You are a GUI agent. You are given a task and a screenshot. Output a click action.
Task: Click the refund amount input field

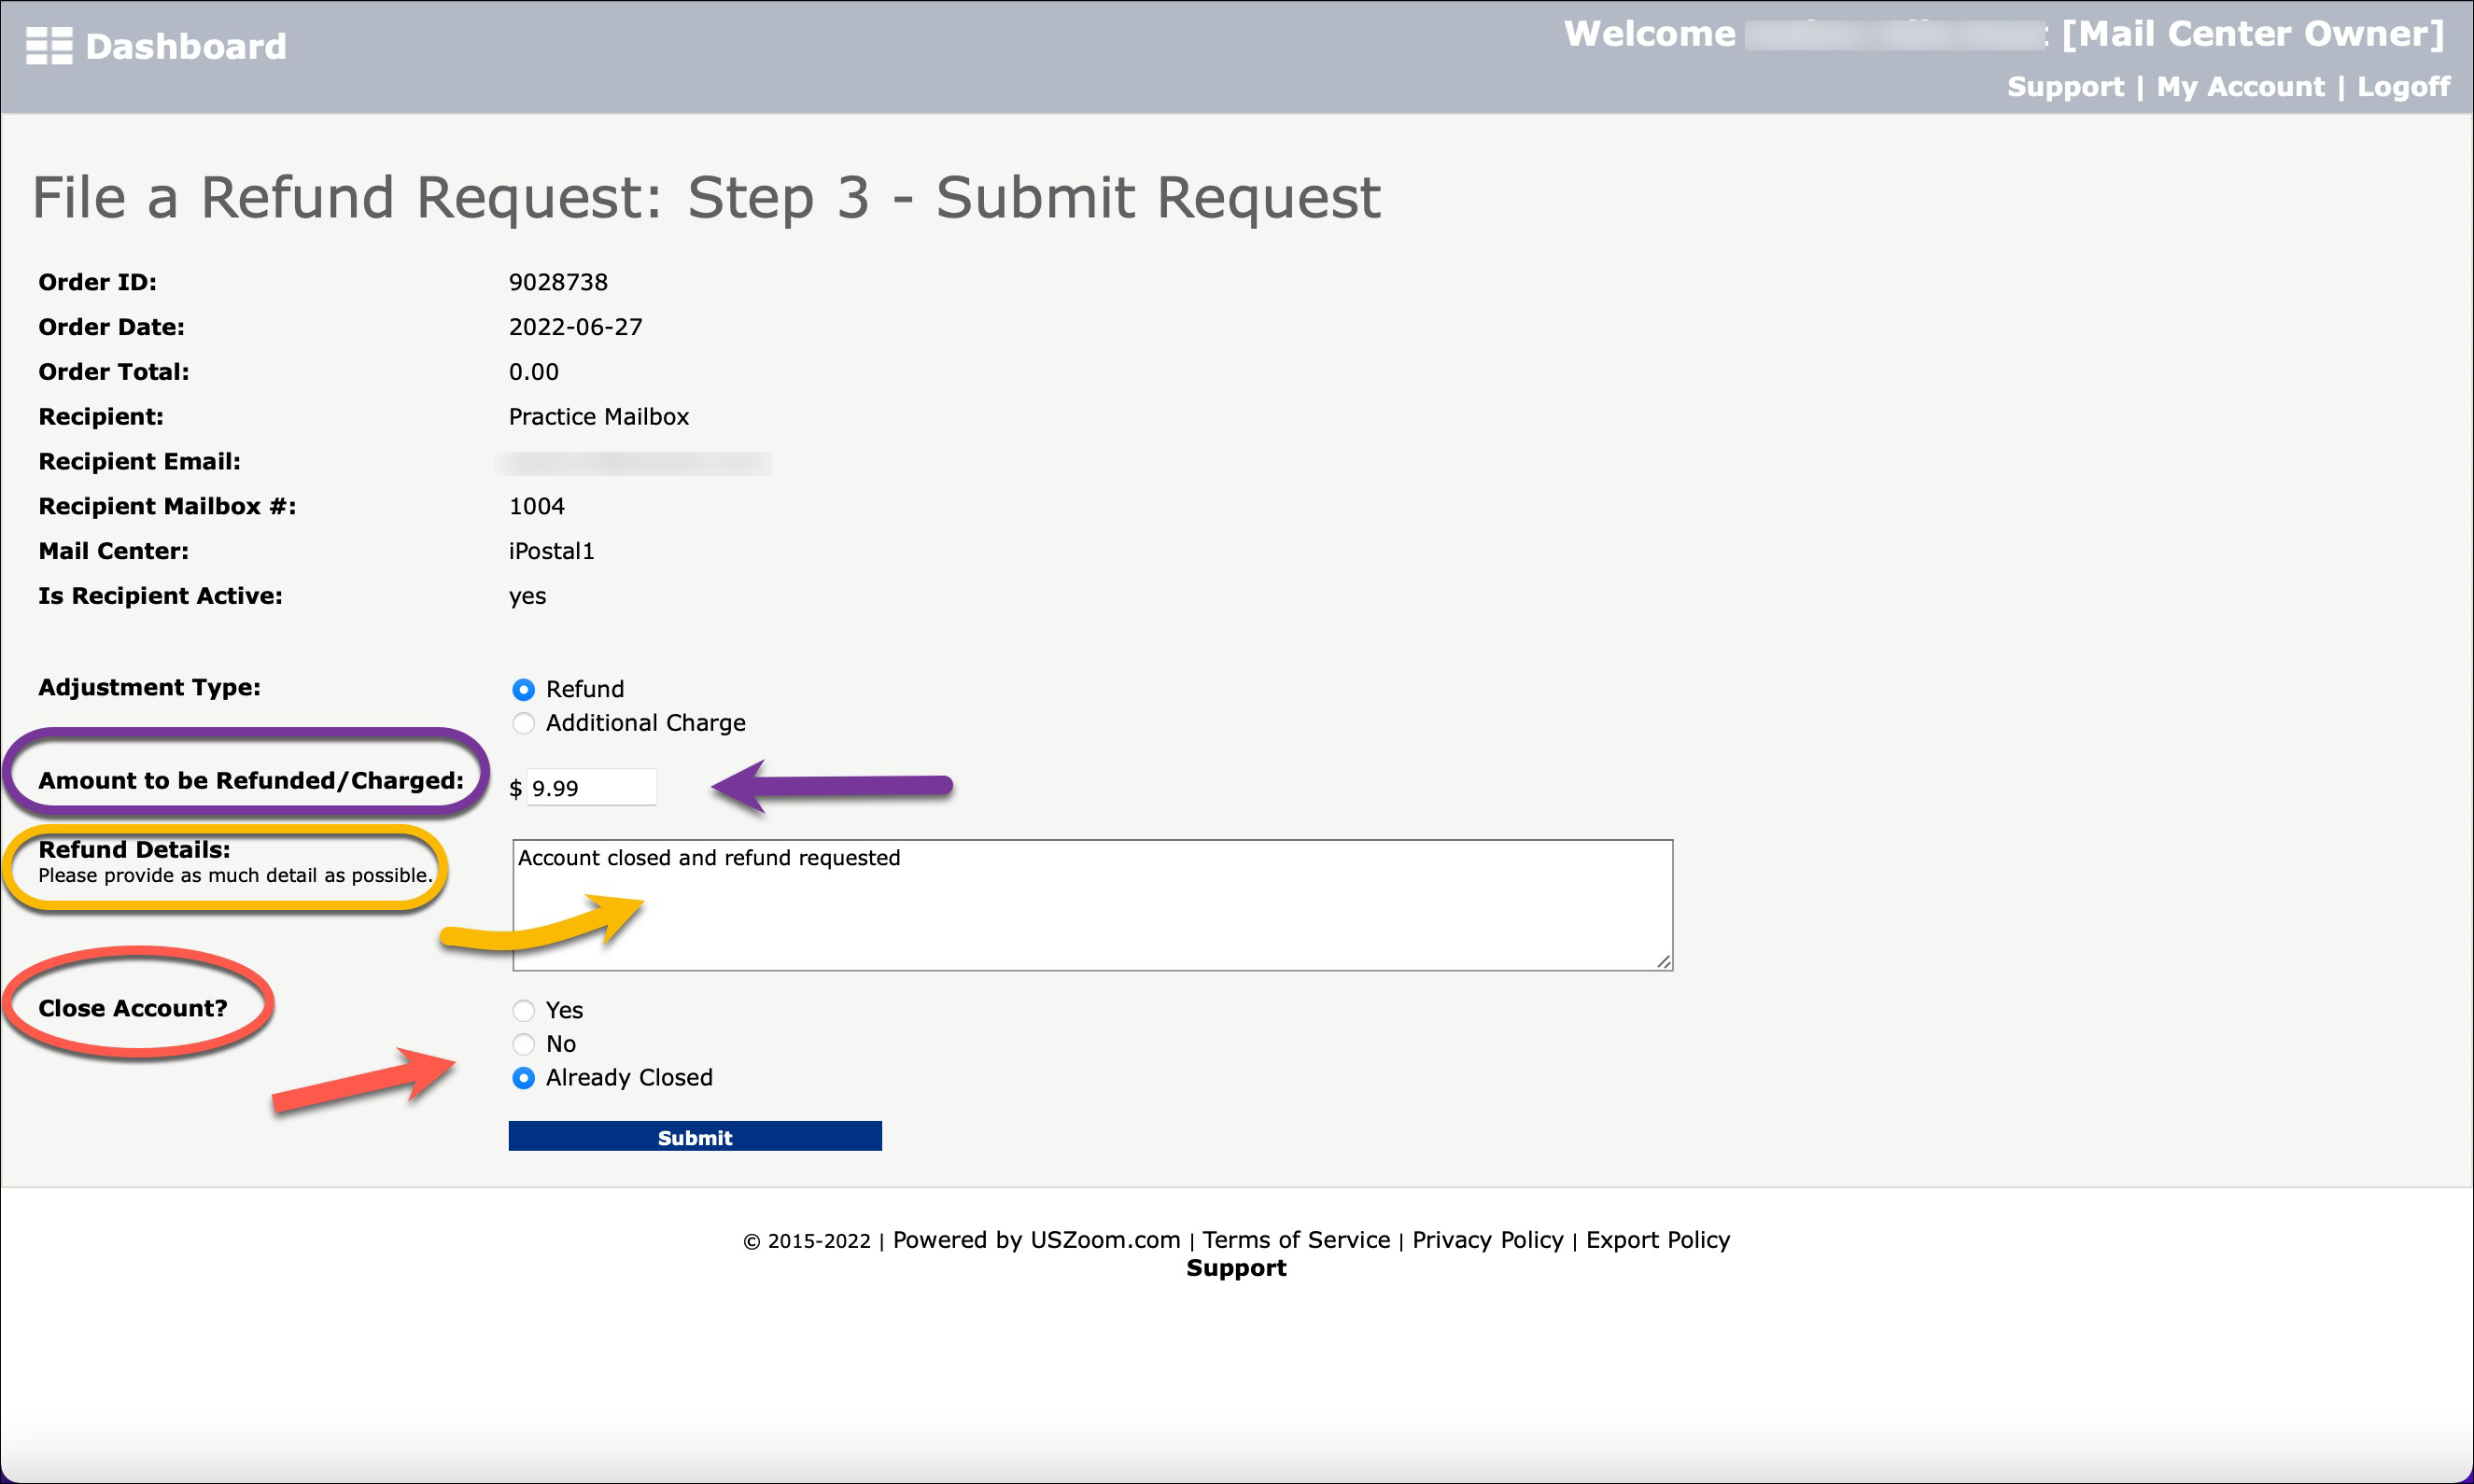(590, 788)
